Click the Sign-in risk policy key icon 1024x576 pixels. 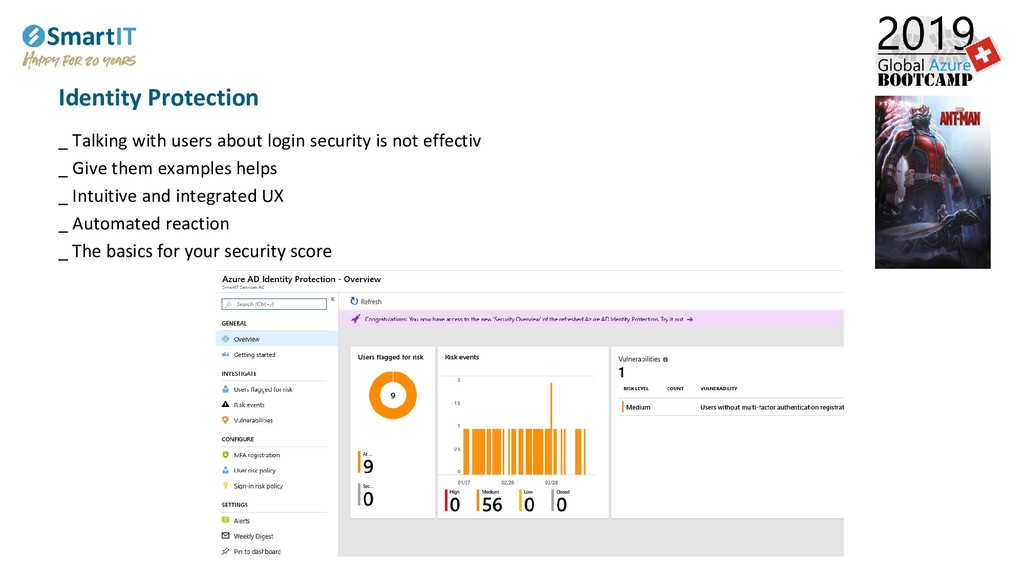tap(225, 486)
